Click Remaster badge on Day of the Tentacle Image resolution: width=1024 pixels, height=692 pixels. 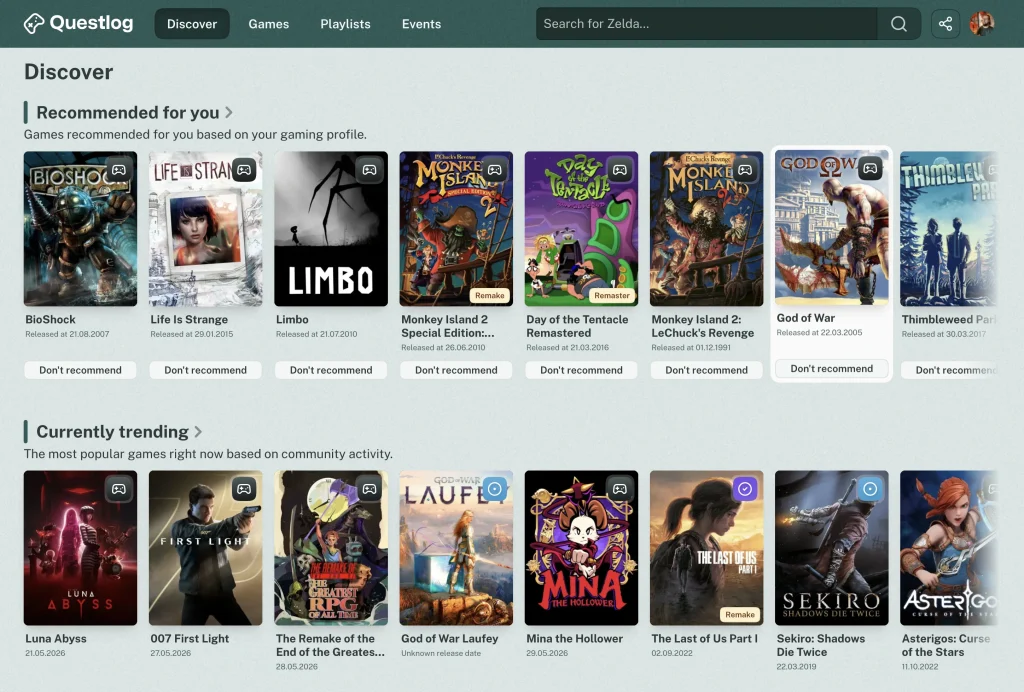(x=612, y=296)
